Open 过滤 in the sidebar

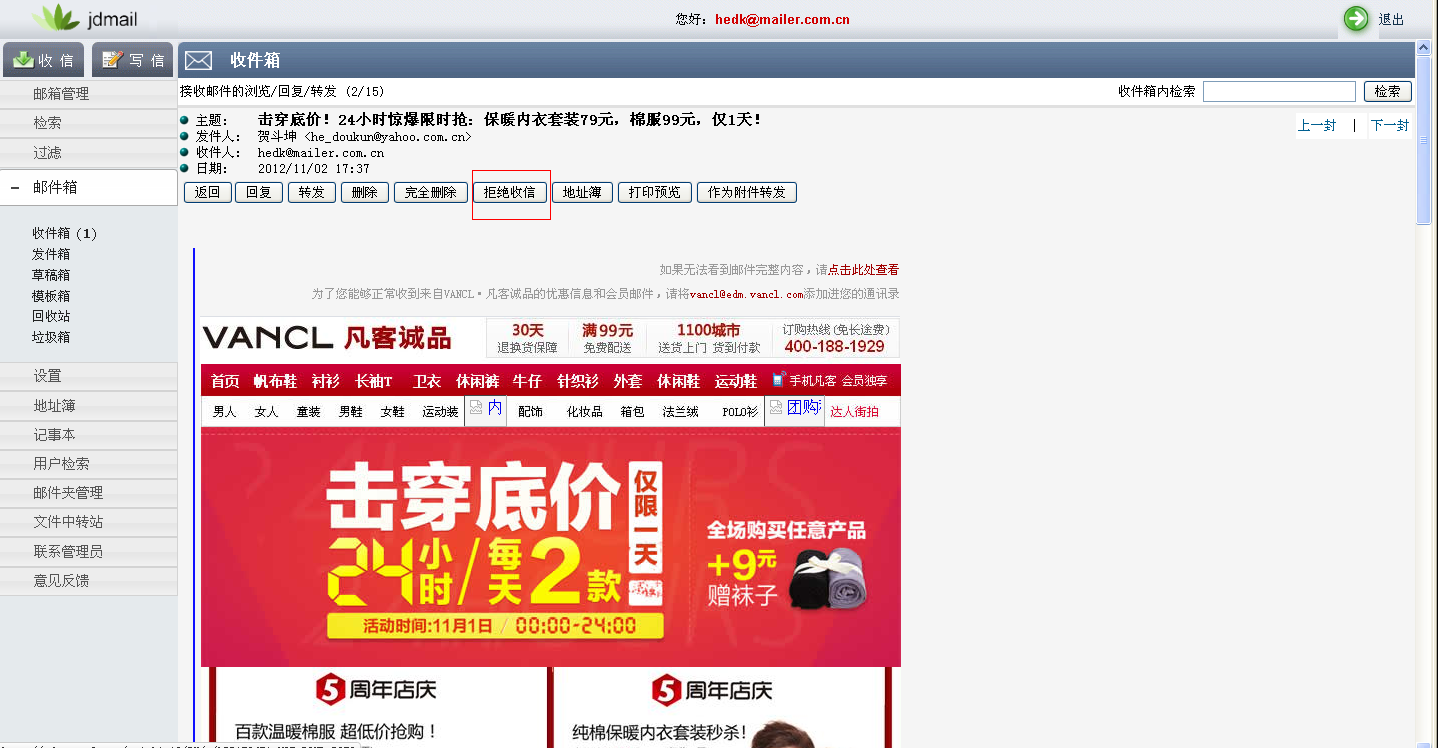(47, 152)
